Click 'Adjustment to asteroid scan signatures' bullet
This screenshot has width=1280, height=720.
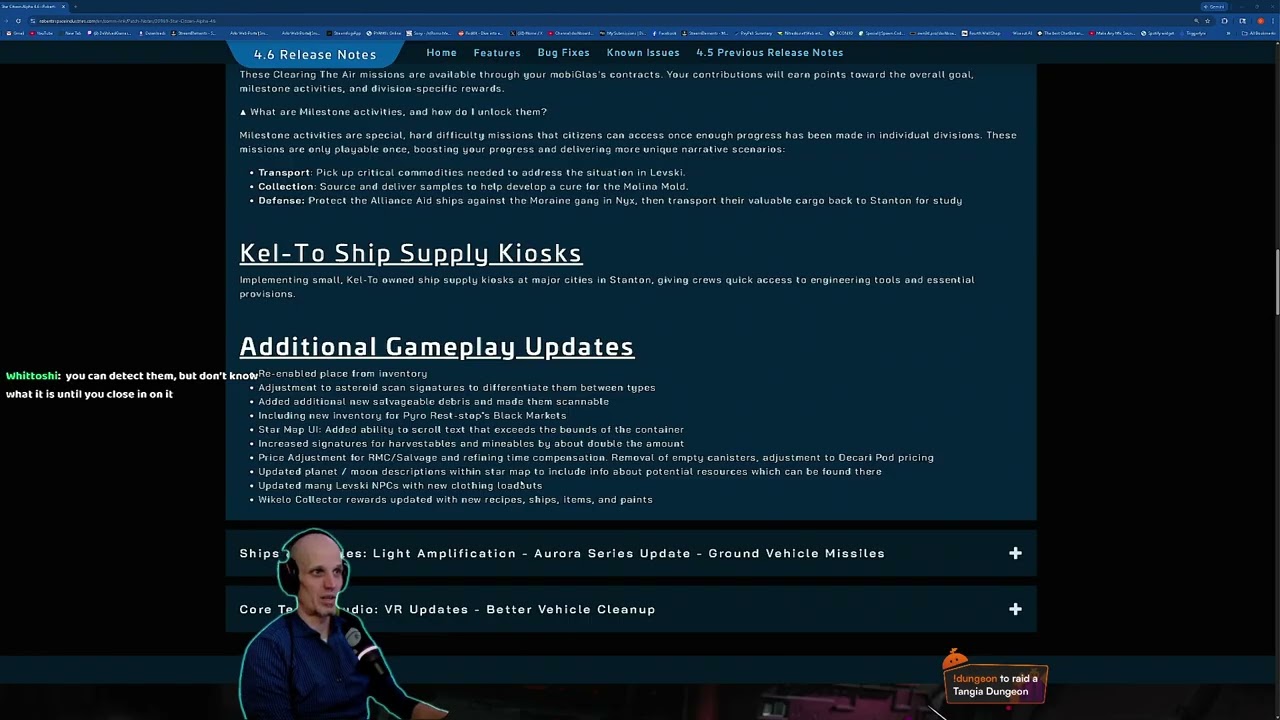pos(457,388)
